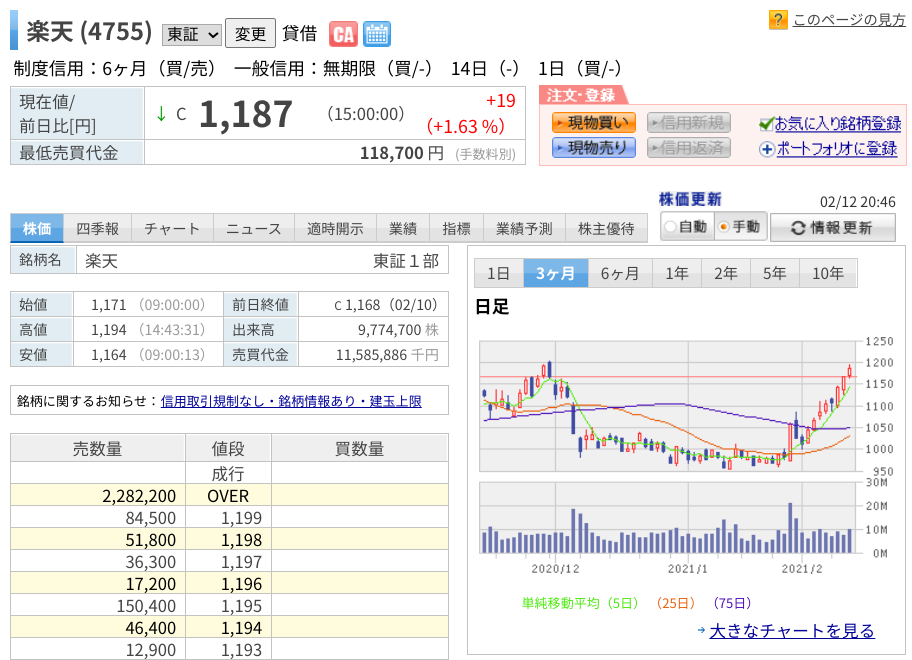Select the 3ヶ月 chart period tab
Screen dimensions: 912x660
click(x=555, y=273)
